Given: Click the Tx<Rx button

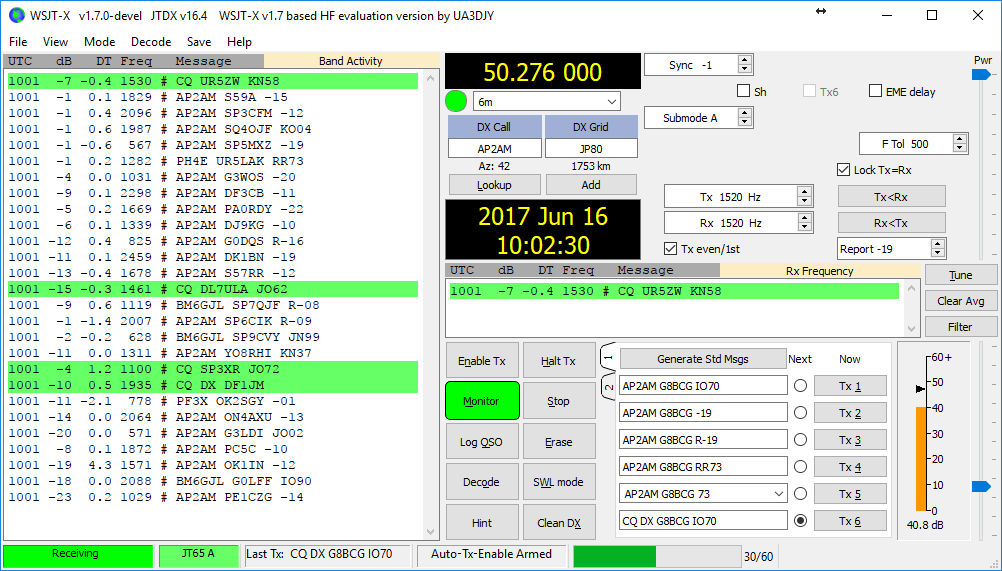Looking at the screenshot, I should click(891, 197).
